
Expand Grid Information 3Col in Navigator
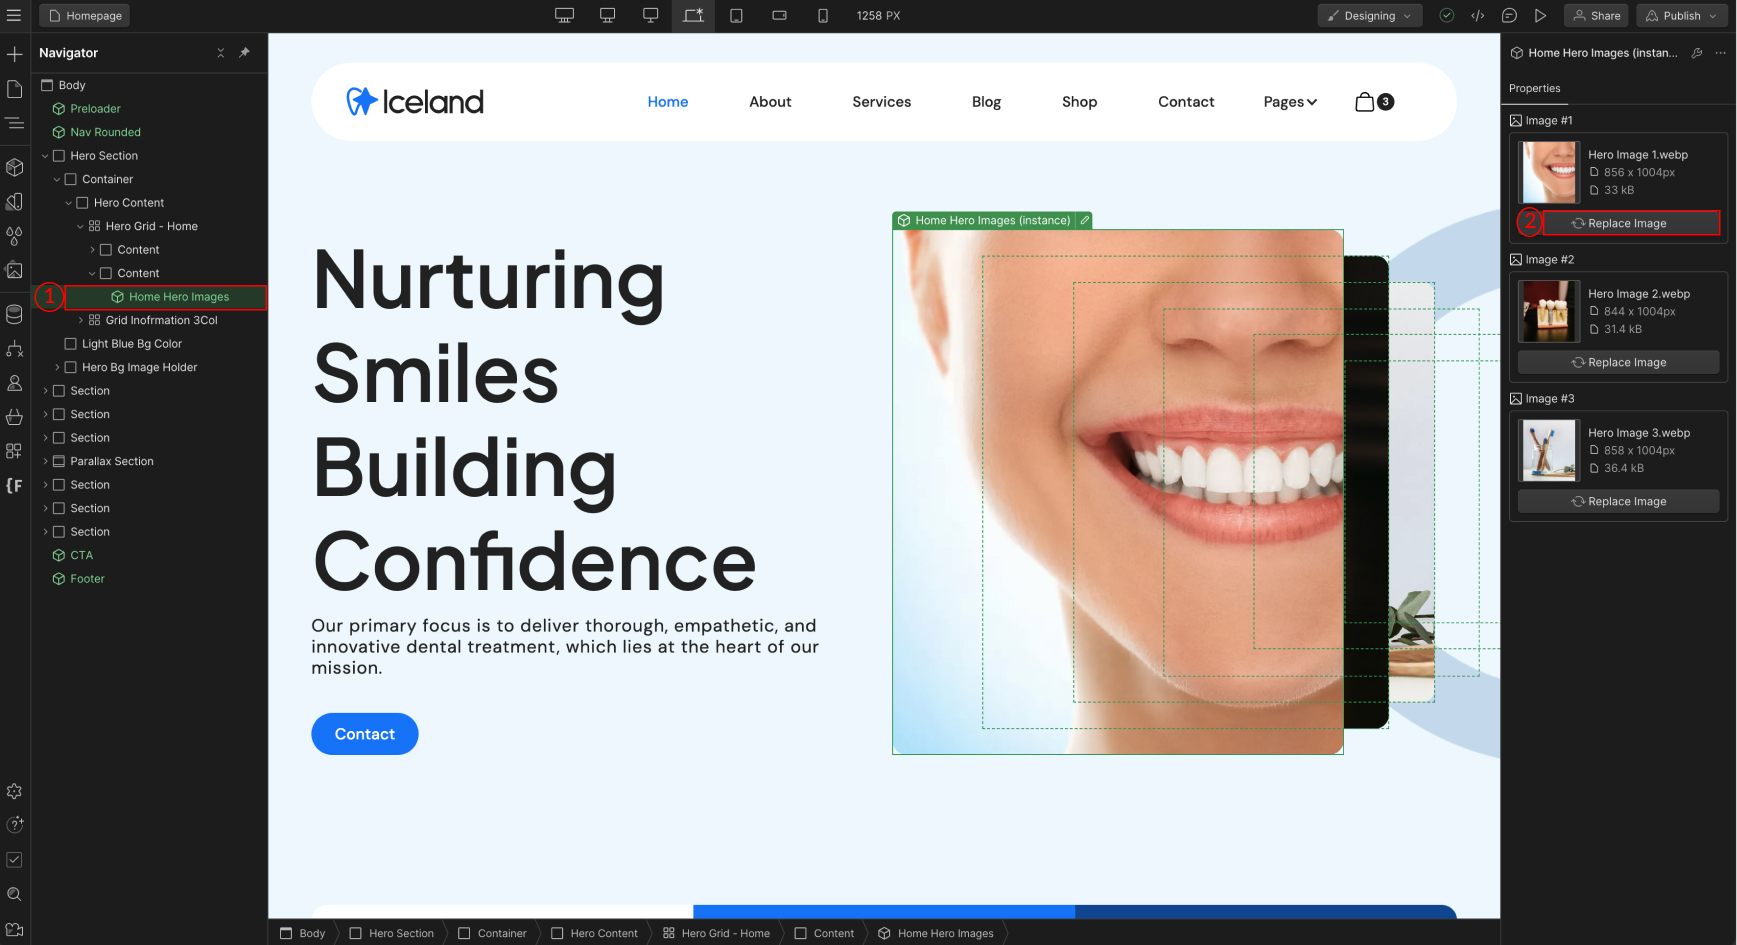pyautogui.click(x=81, y=321)
